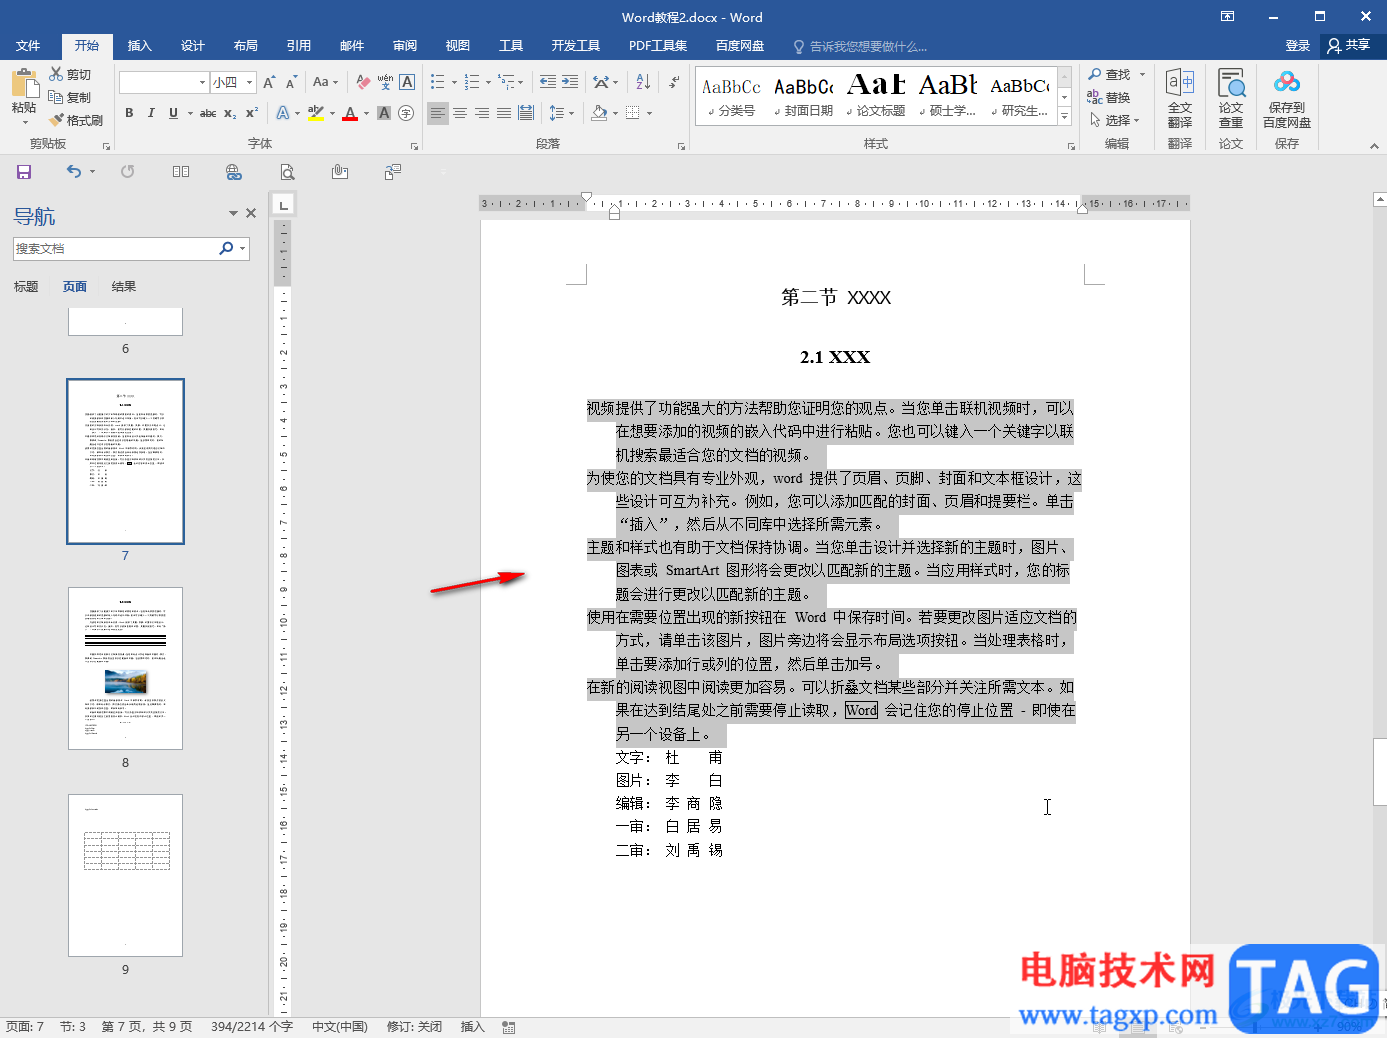
Task: Click the full-text translate (全文翻译) icon
Action: click(x=1180, y=98)
